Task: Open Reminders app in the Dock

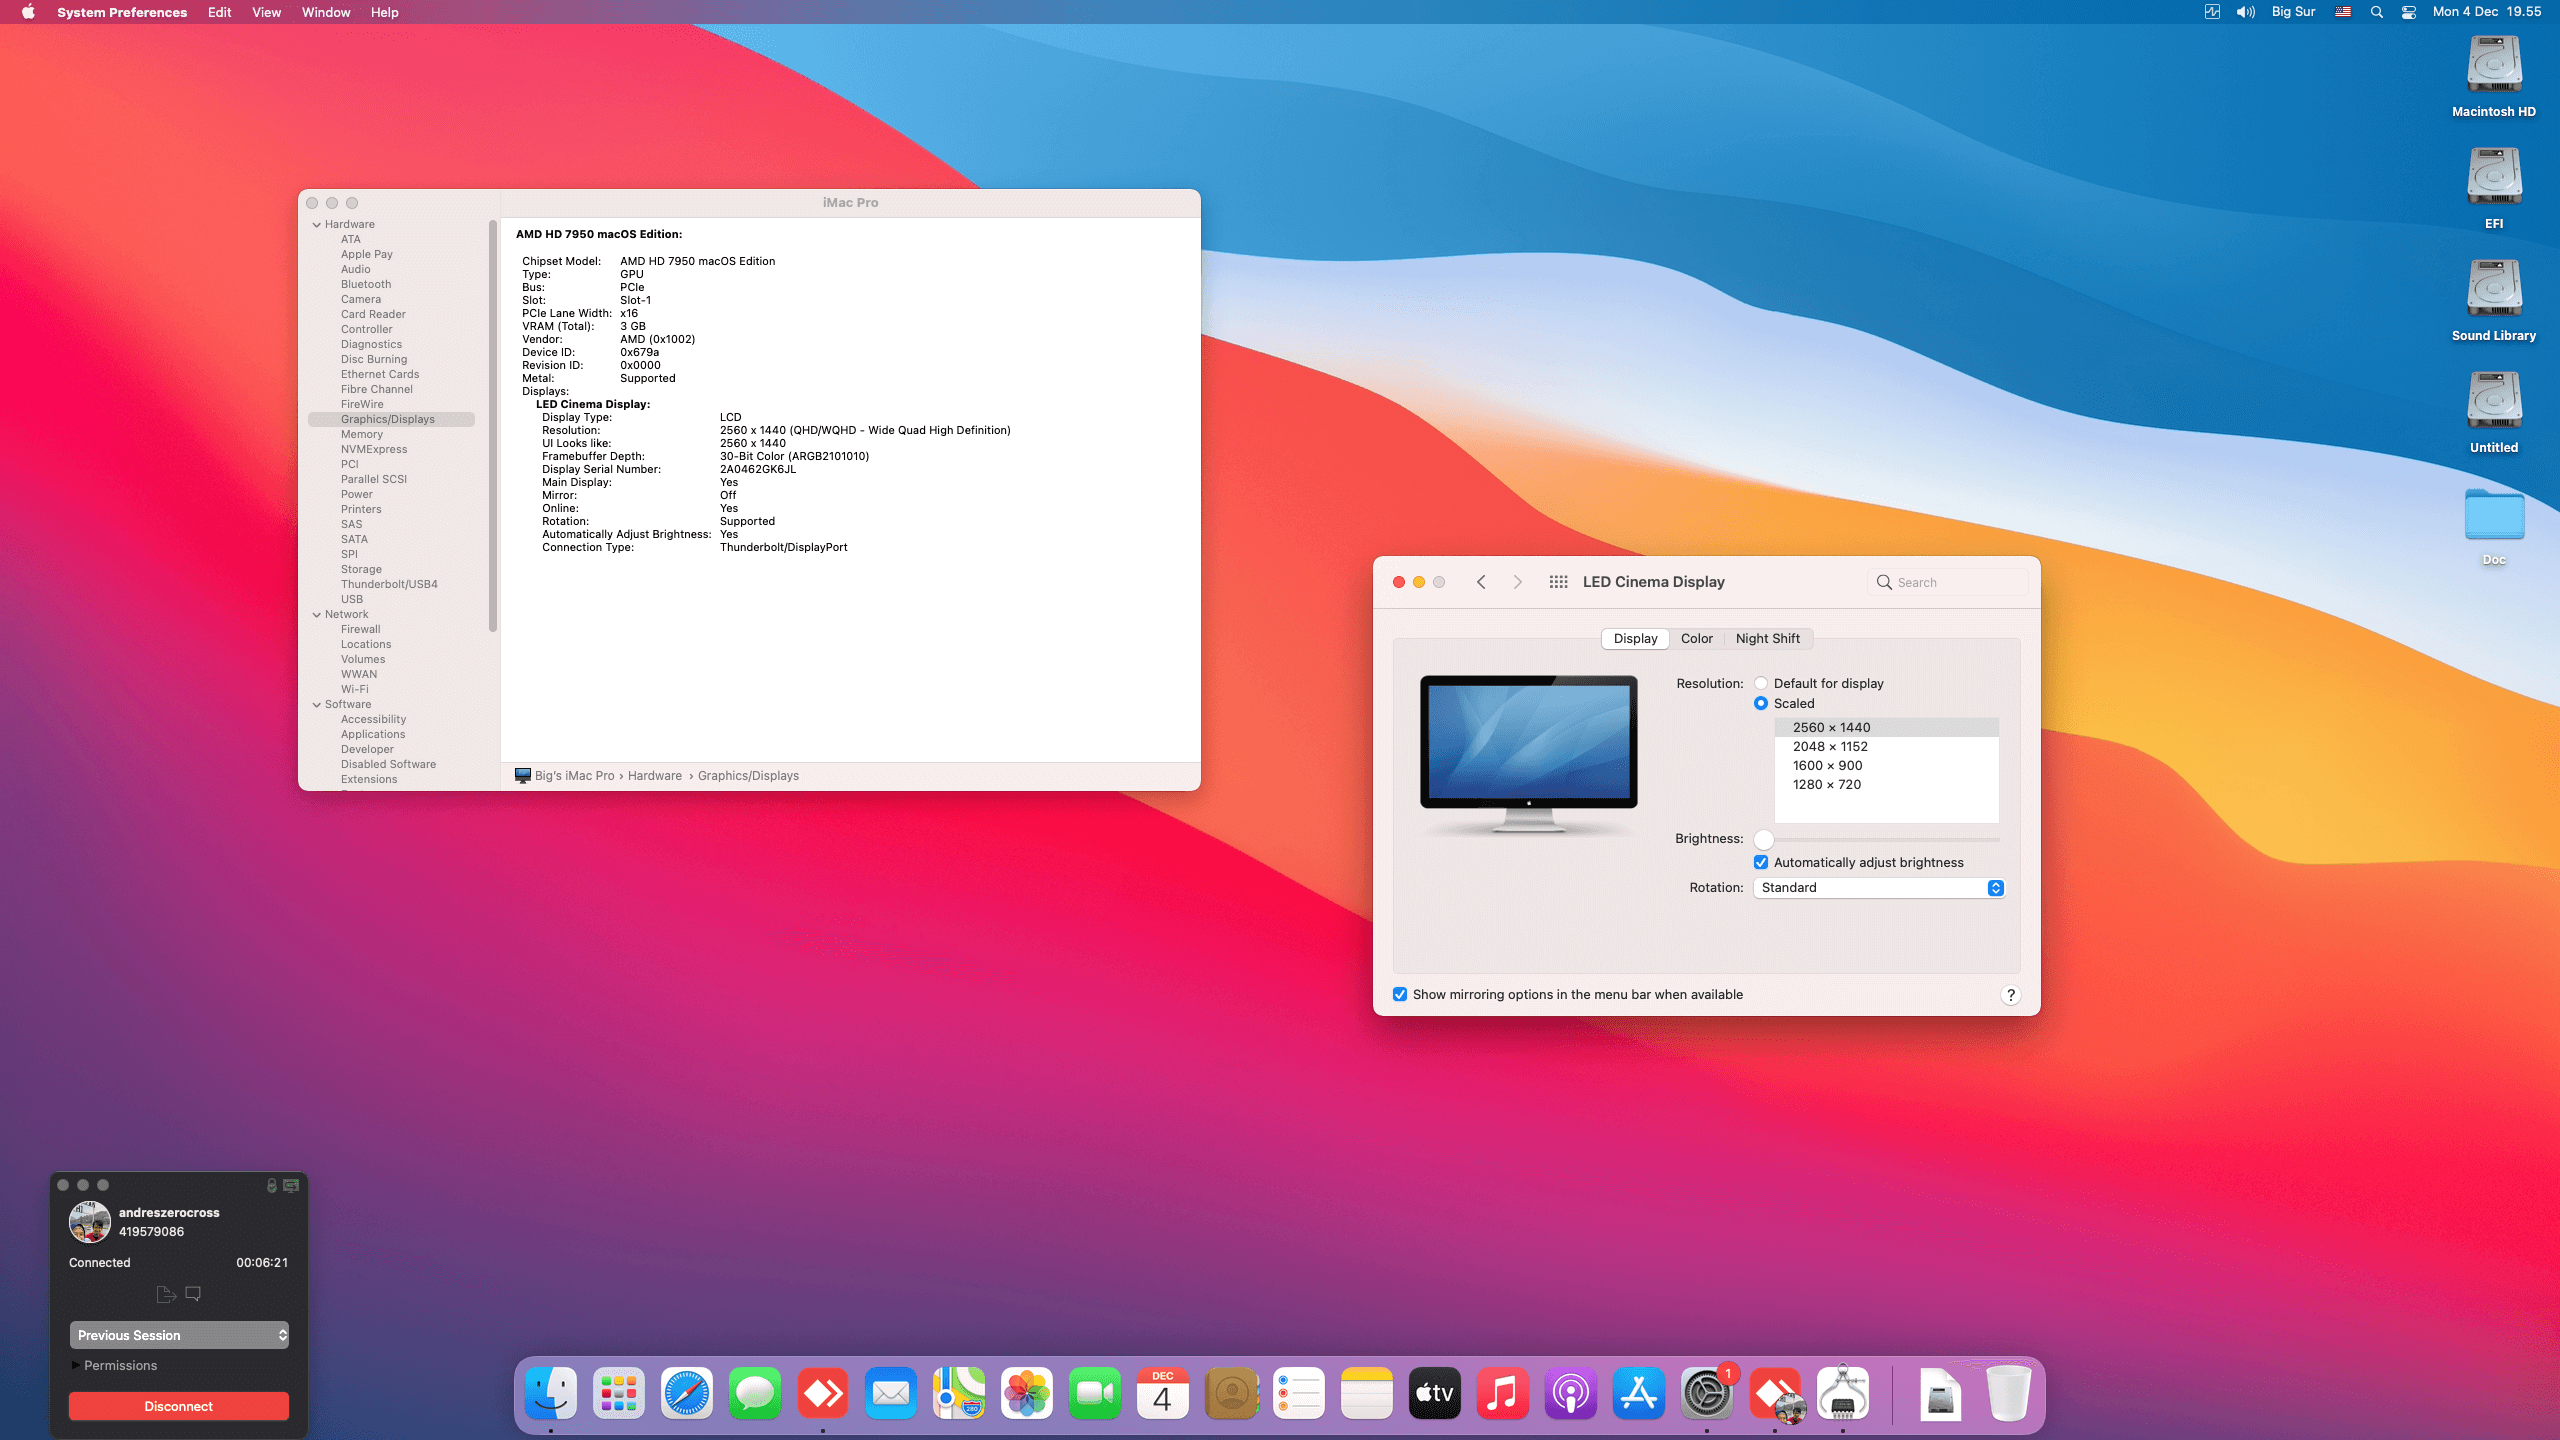Action: click(x=1299, y=1393)
